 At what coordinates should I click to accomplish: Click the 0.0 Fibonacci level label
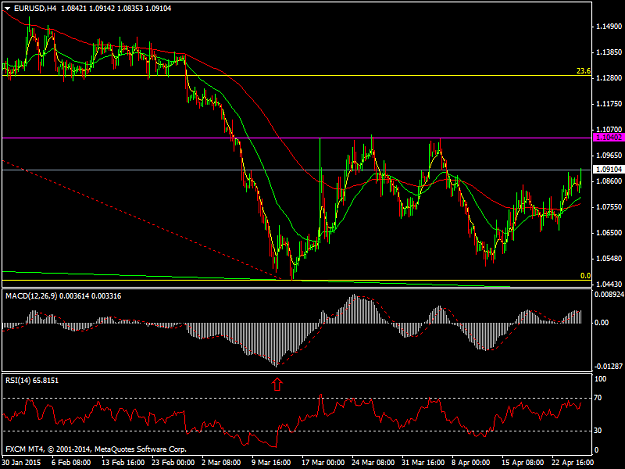coord(585,275)
